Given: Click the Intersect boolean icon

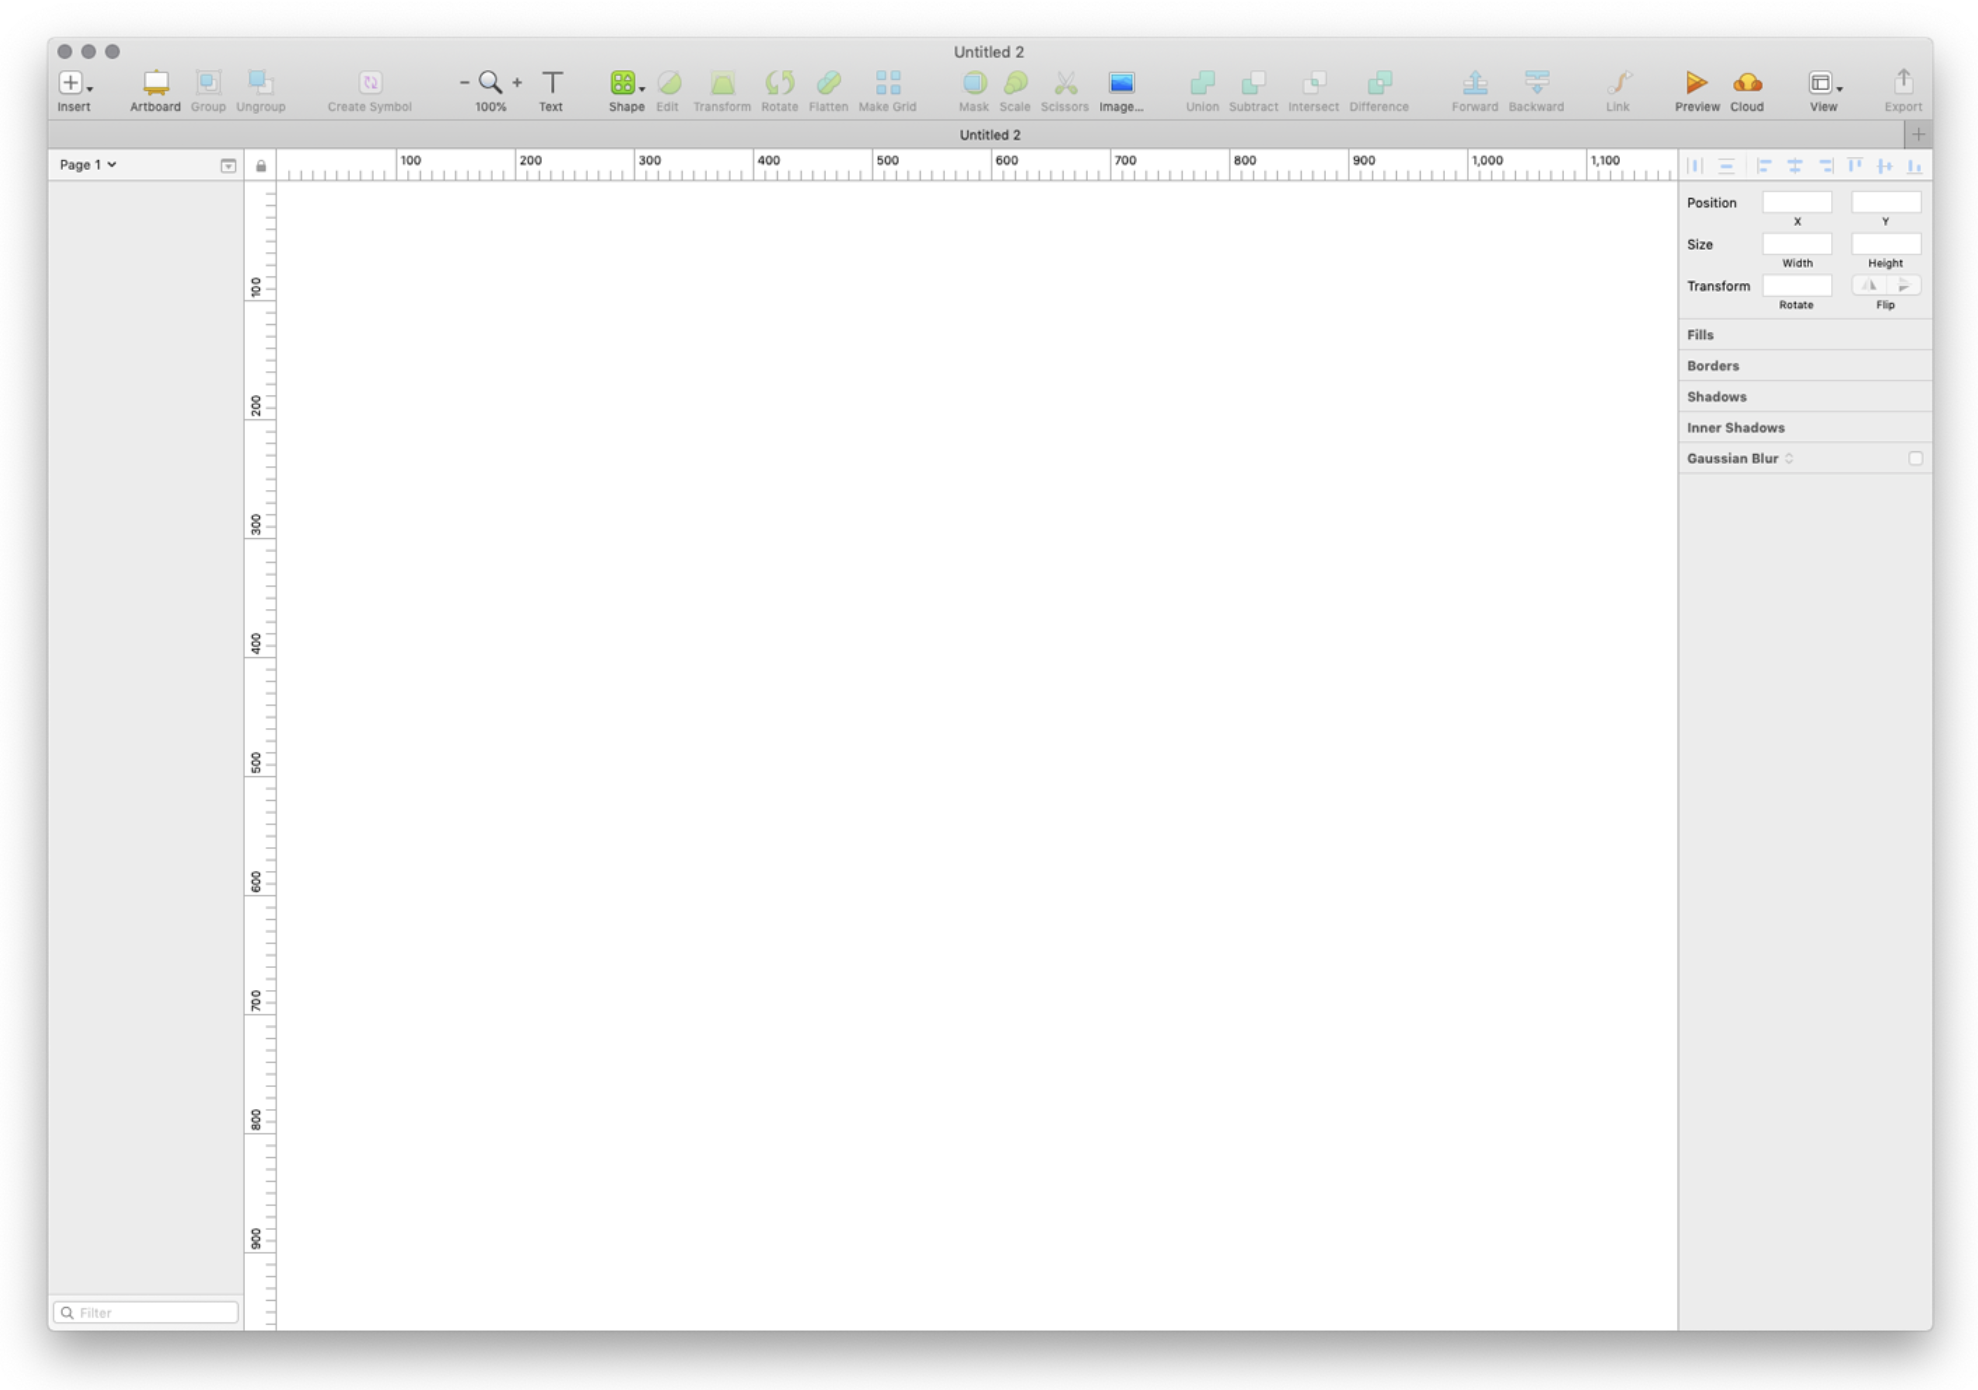Looking at the screenshot, I should coord(1314,83).
